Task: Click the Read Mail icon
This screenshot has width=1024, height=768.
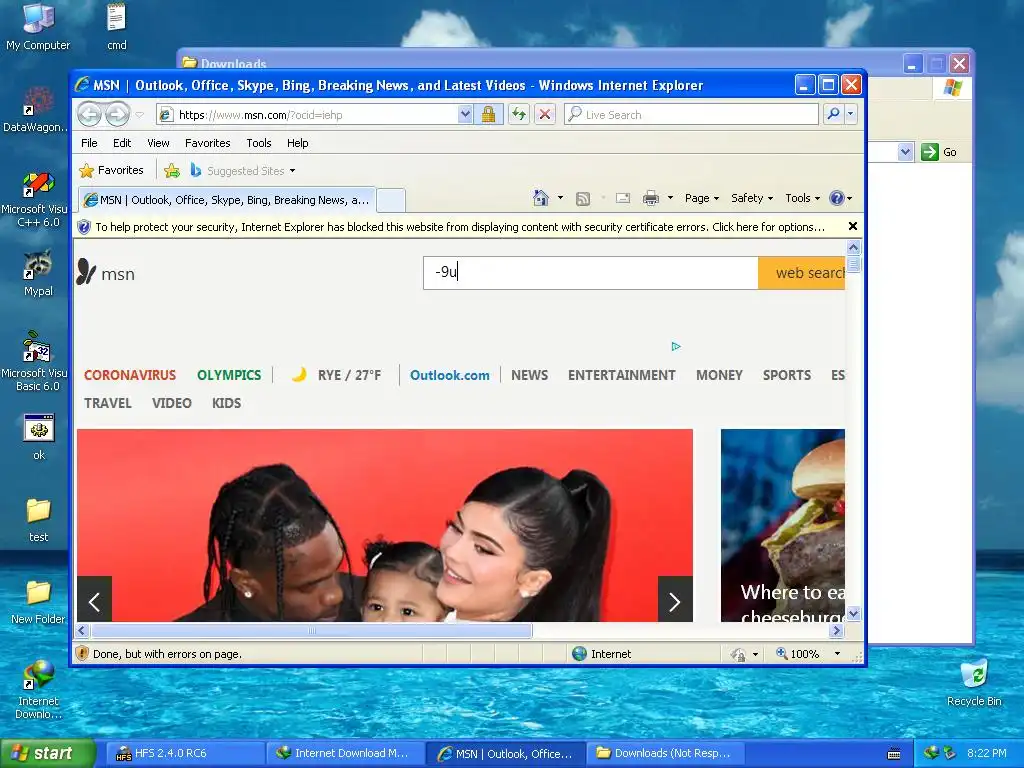Action: 623,198
